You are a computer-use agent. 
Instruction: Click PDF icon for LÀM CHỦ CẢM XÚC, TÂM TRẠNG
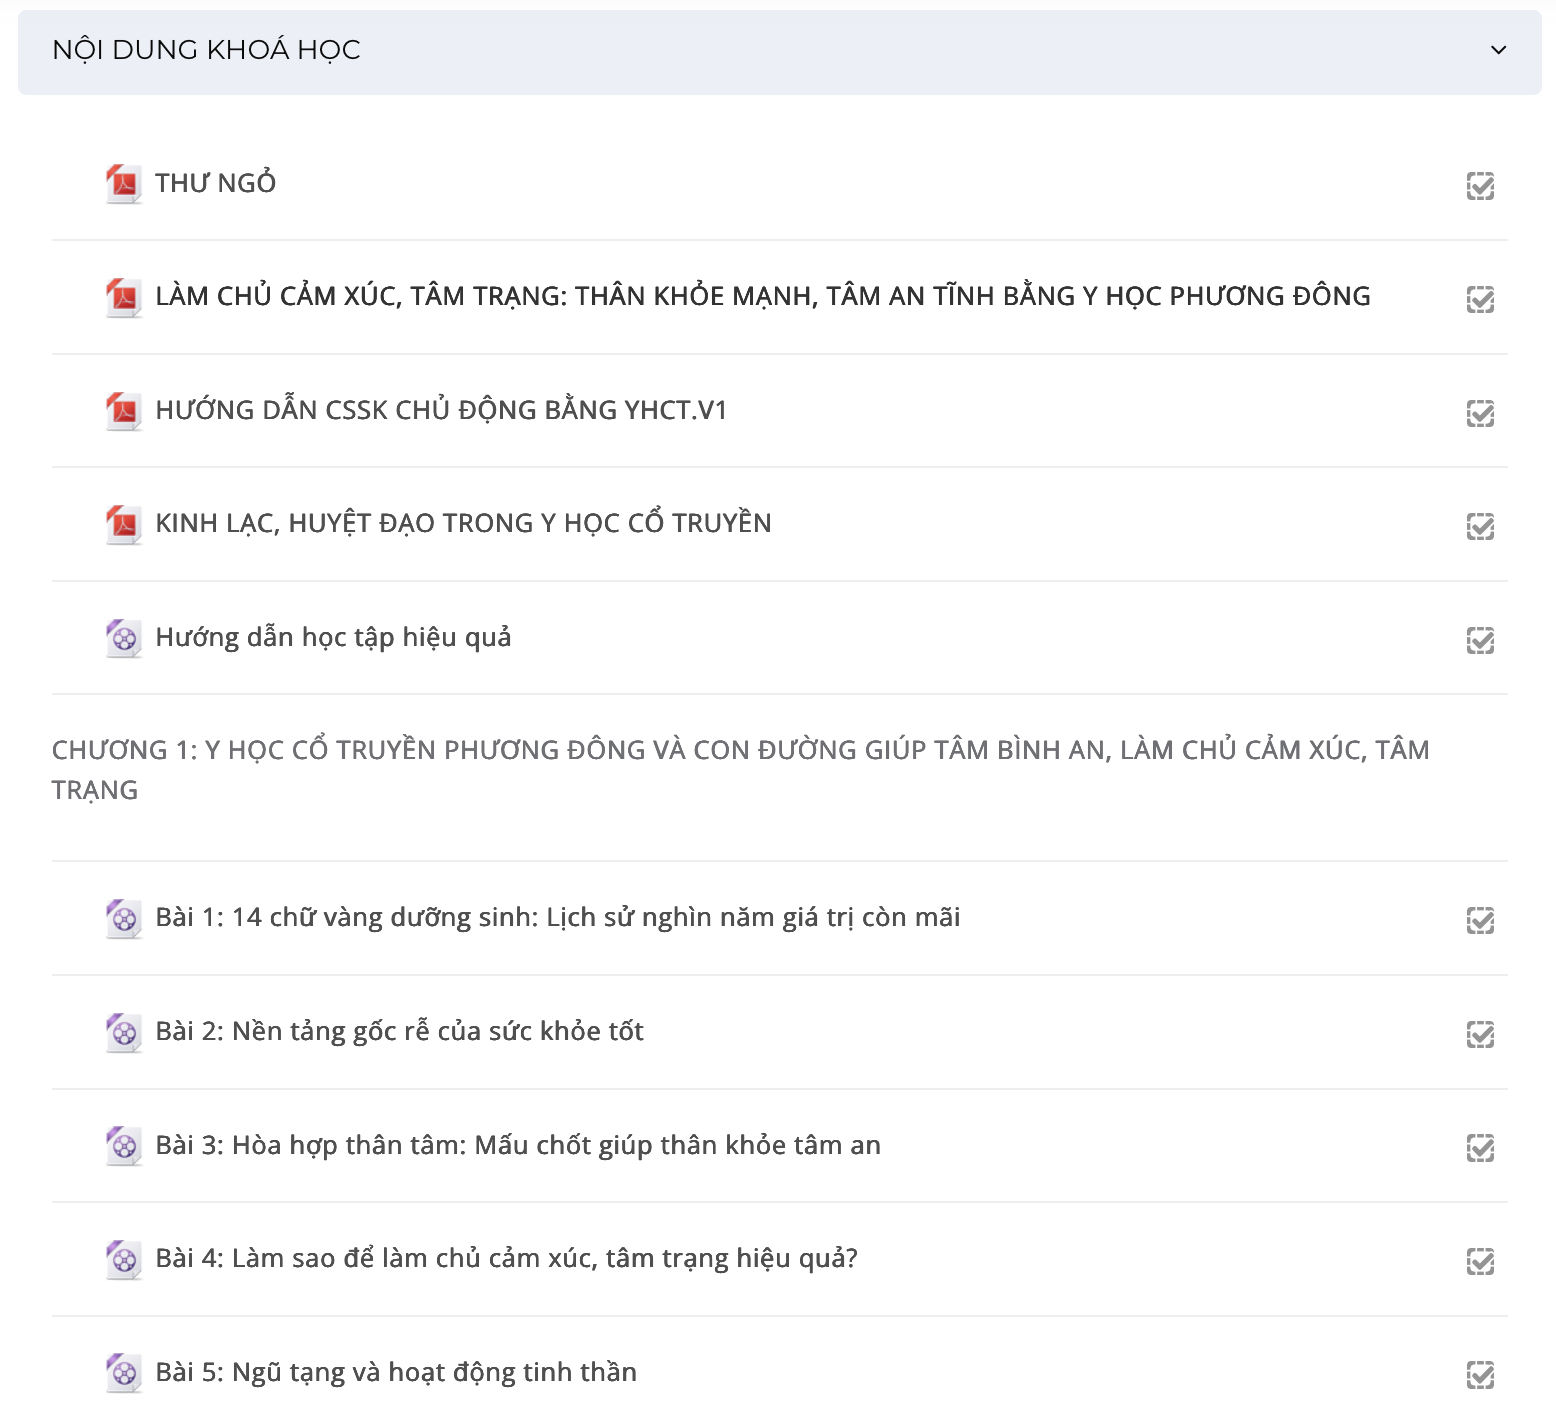tap(124, 297)
